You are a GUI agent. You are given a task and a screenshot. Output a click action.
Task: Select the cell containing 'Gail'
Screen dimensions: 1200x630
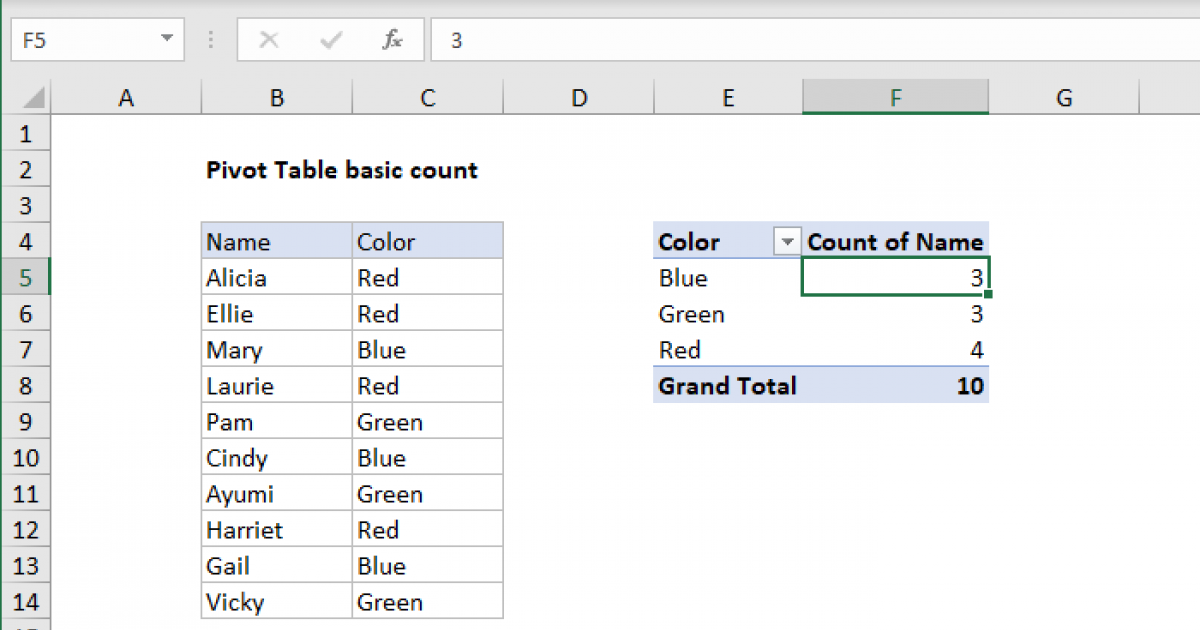click(277, 566)
